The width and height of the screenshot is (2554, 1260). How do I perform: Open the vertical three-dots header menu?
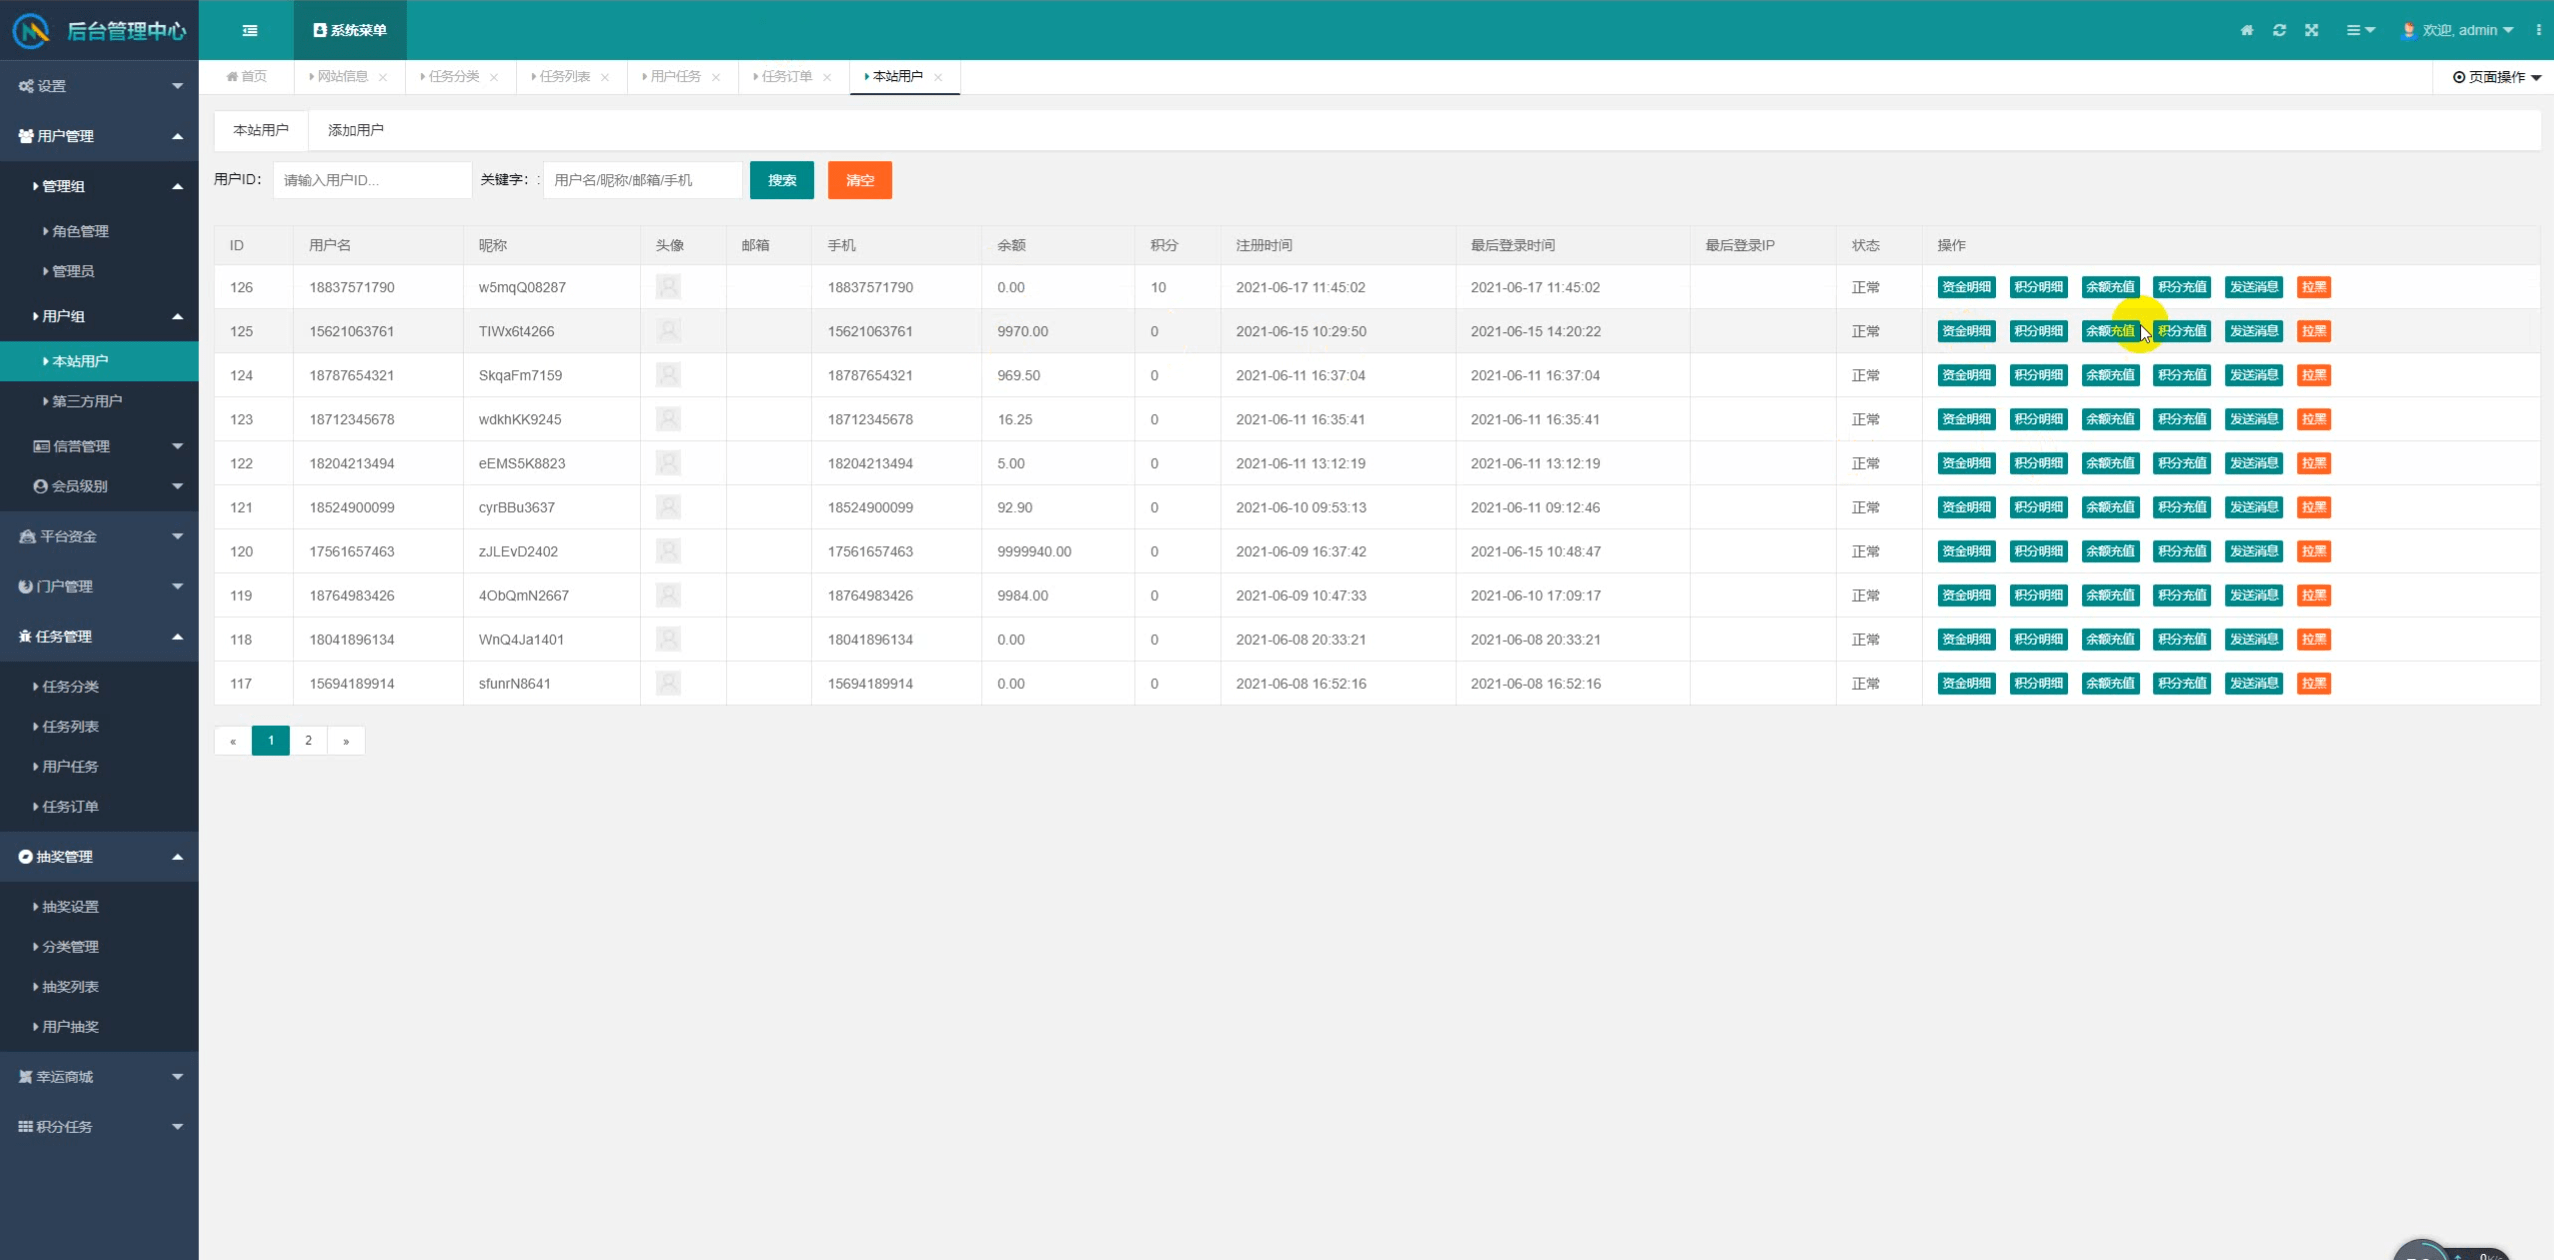coord(2538,30)
